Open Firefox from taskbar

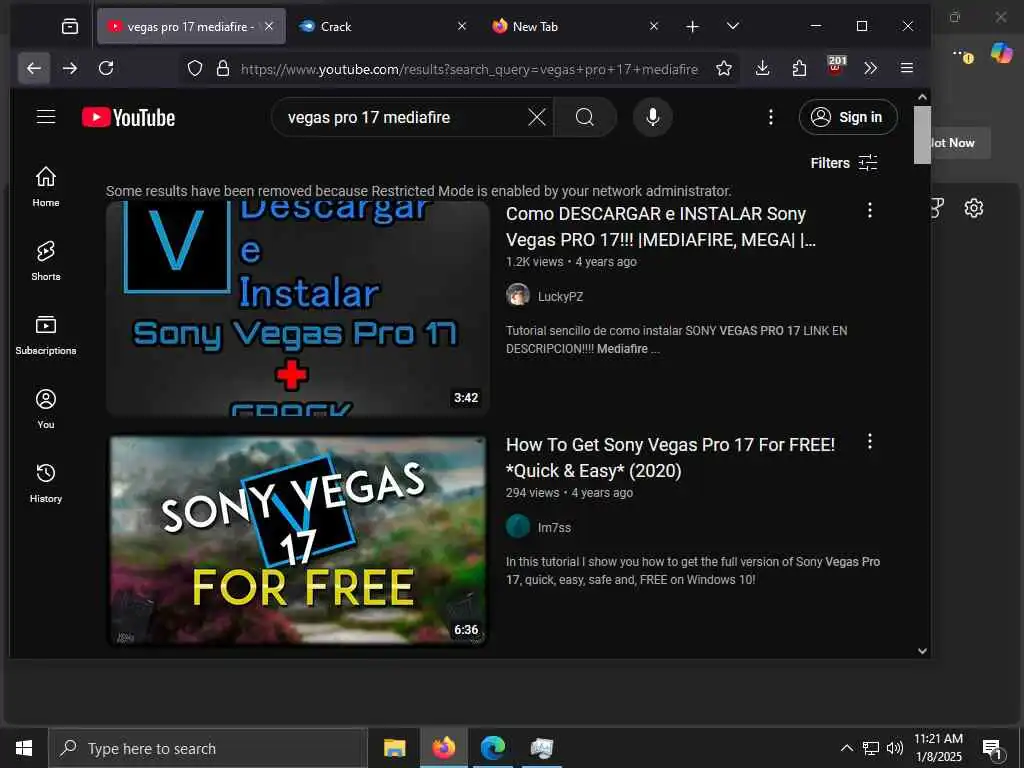point(443,748)
